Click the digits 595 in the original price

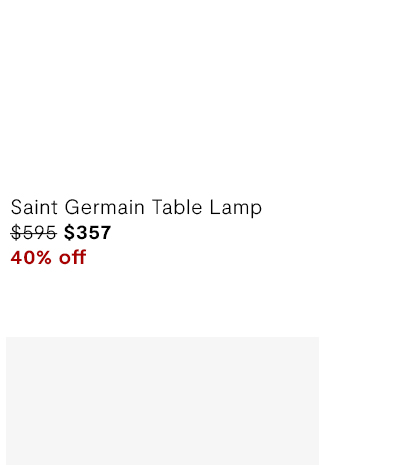click(x=39, y=232)
